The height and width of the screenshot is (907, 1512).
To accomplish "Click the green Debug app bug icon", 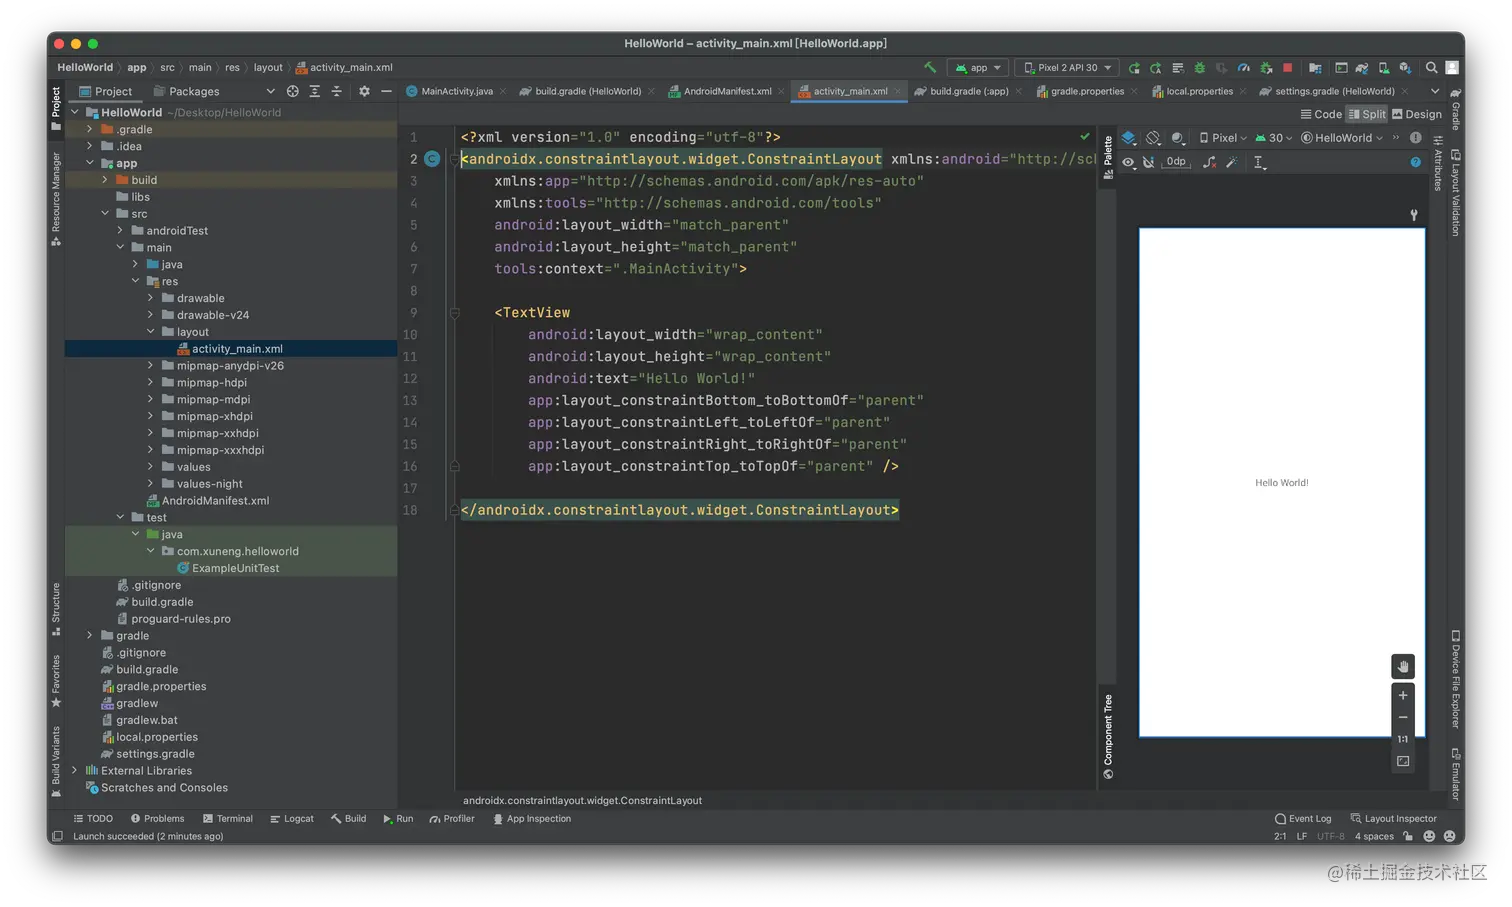I will click(x=1199, y=68).
